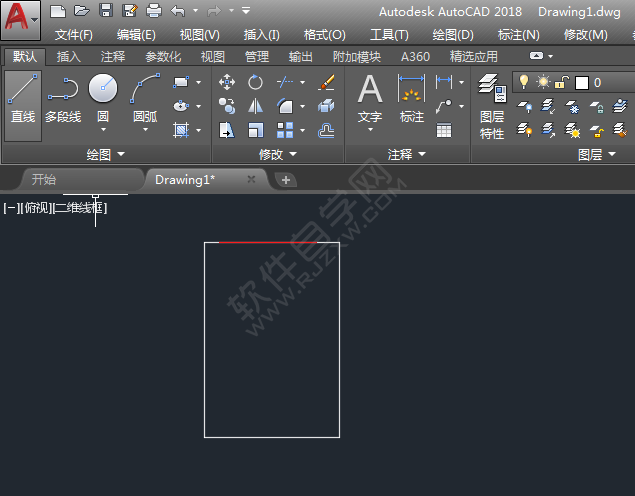Toggle layer lock padlock icon
Viewport: 635px width, 496px height.
[x=562, y=82]
